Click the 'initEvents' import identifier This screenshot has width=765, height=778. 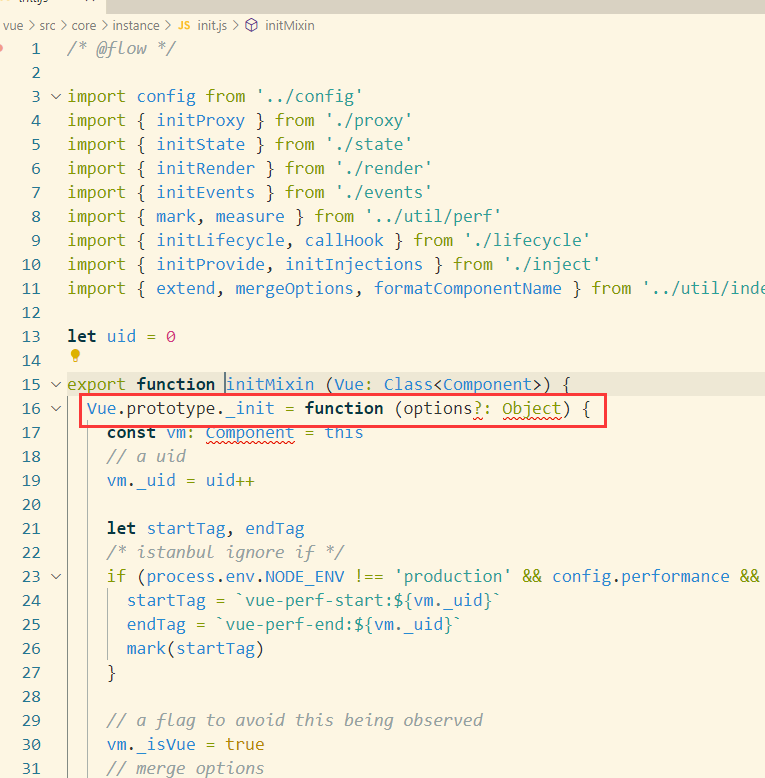(205, 193)
